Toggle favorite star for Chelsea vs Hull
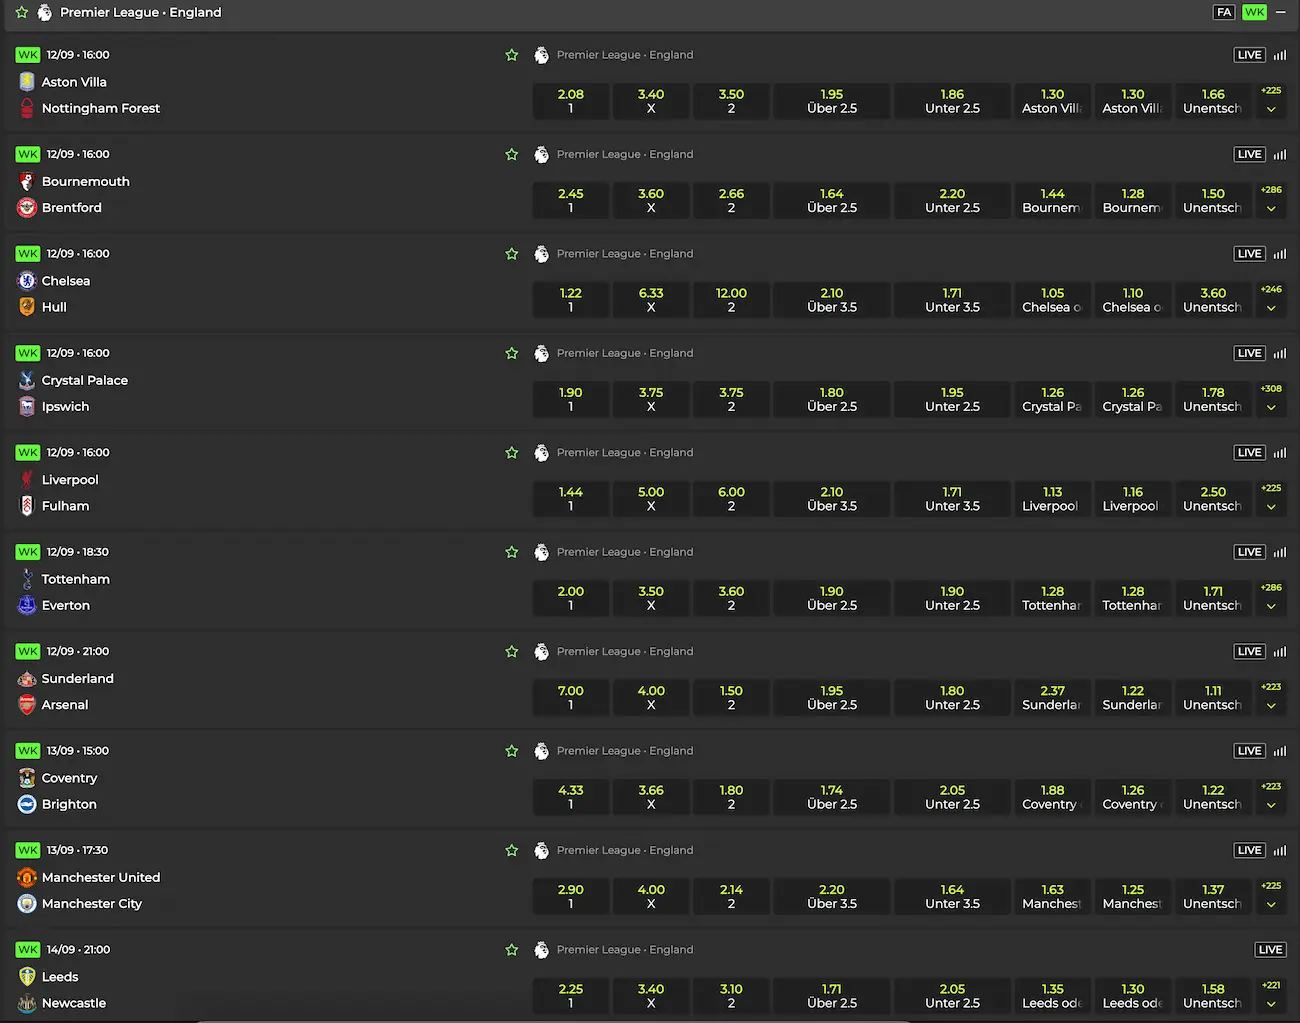The width and height of the screenshot is (1300, 1023). point(512,254)
